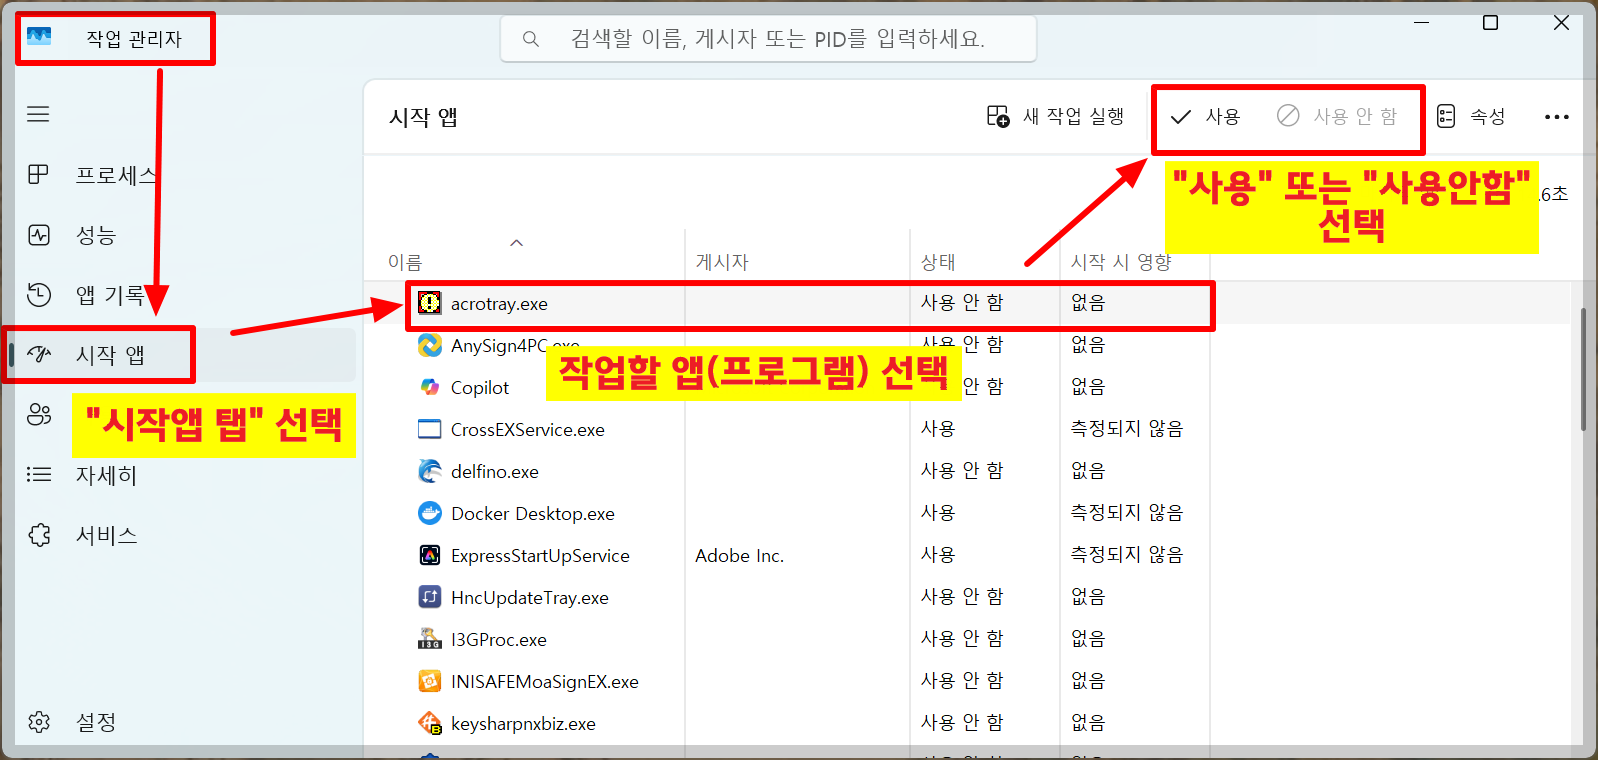
Task: Click the Adobe Inc. publisher cell
Action: point(739,556)
